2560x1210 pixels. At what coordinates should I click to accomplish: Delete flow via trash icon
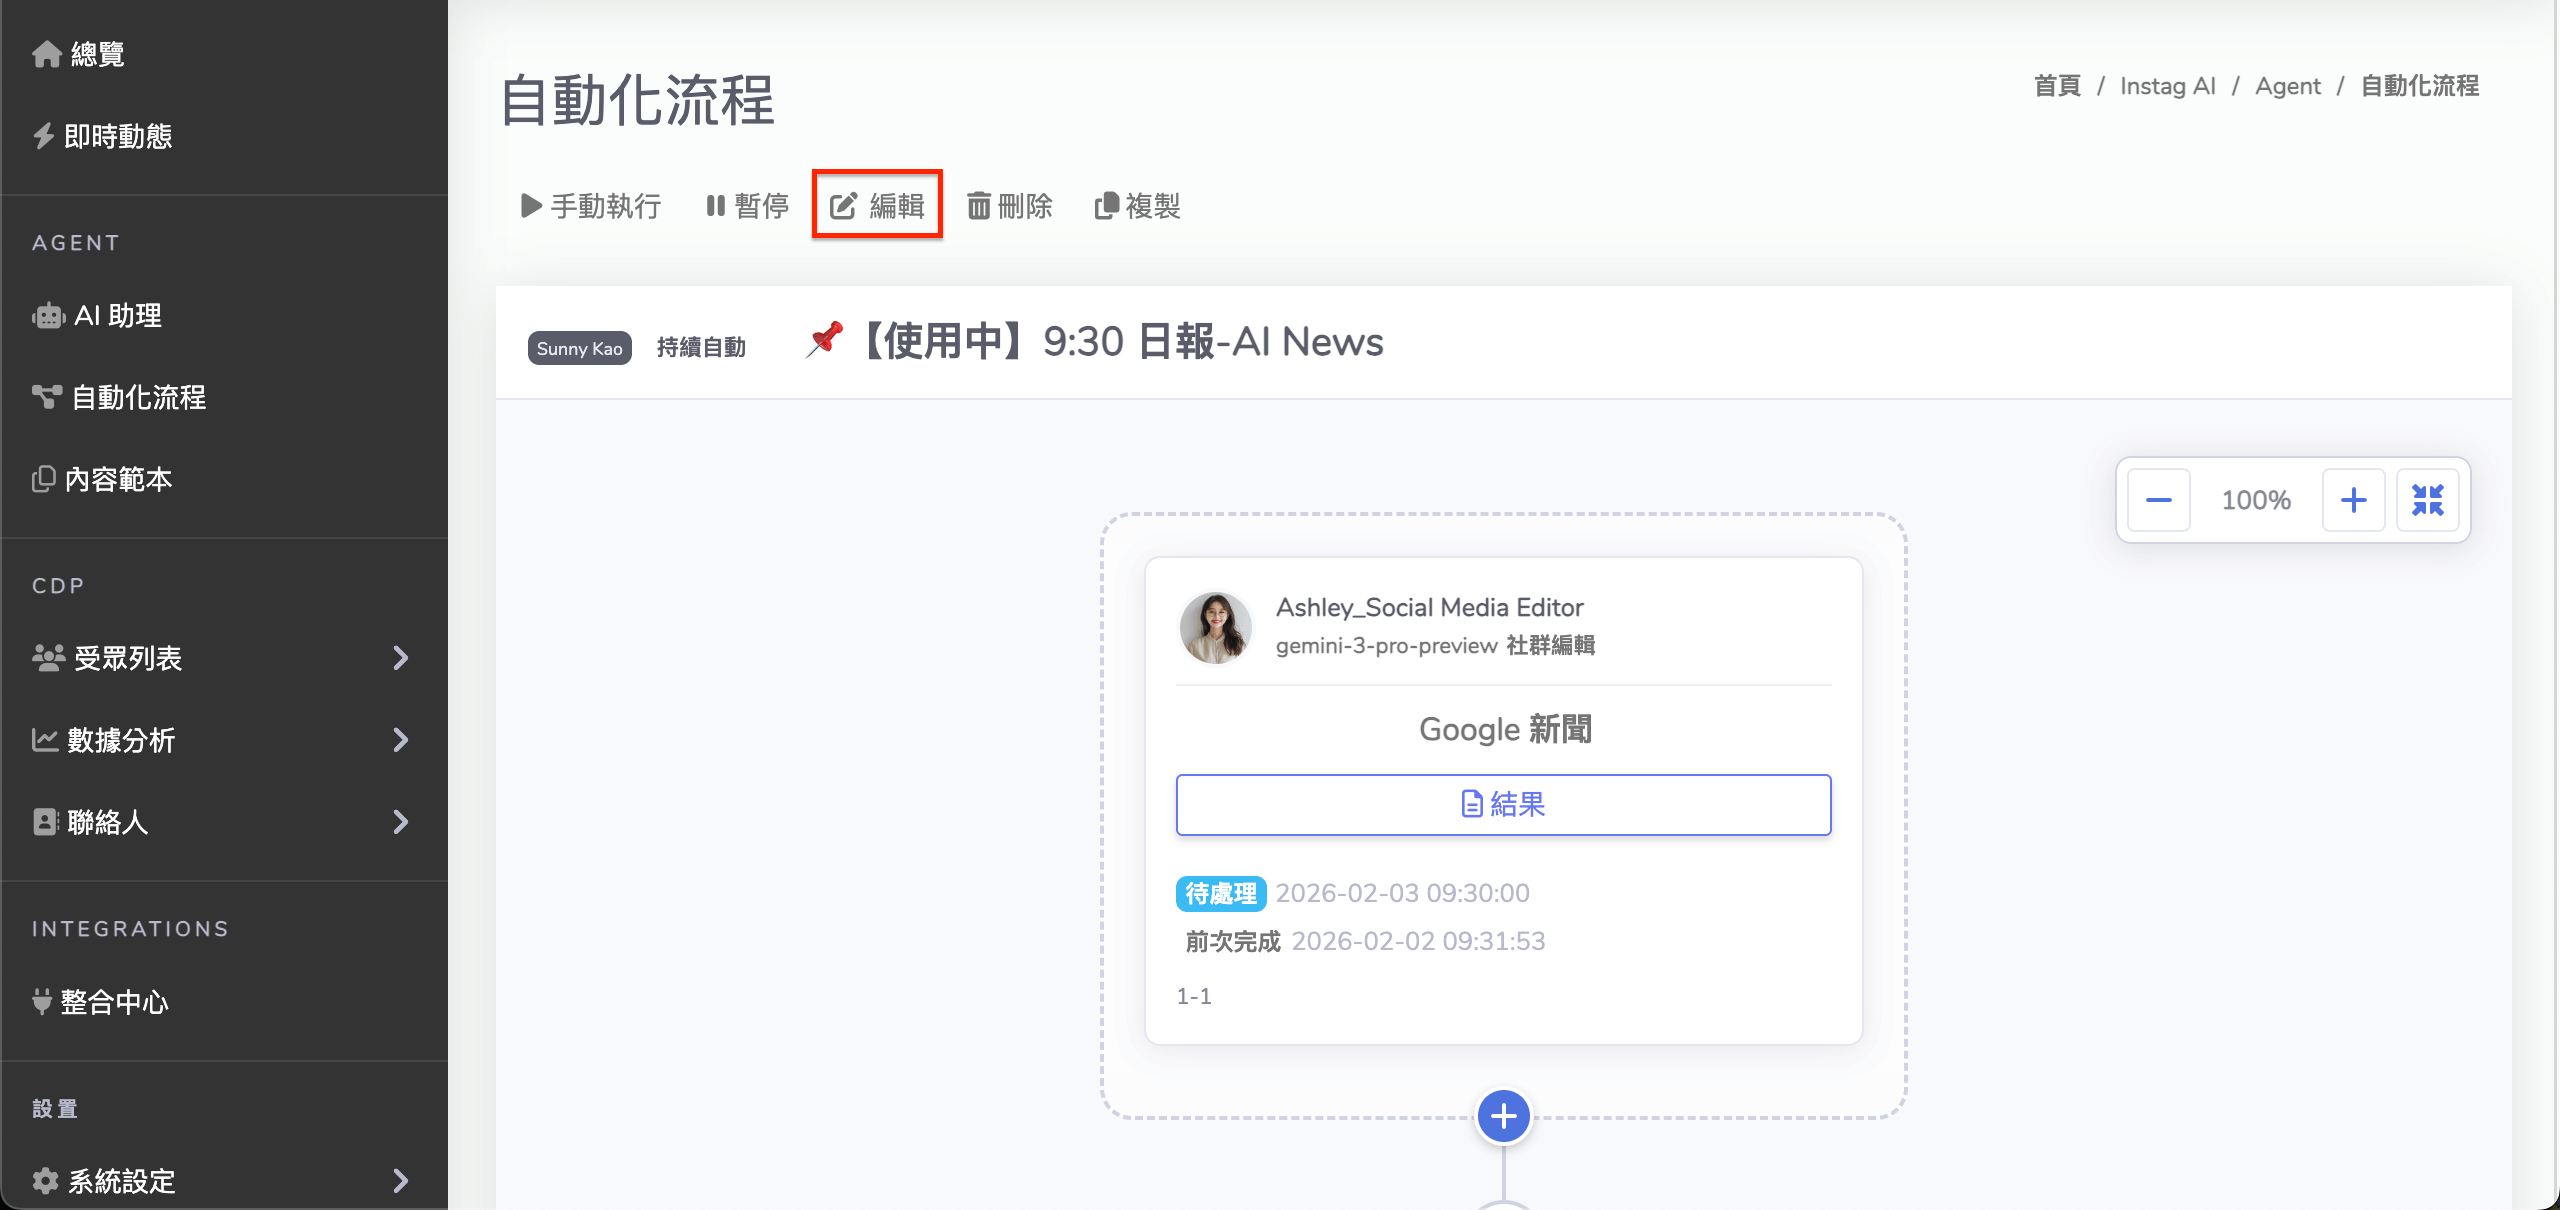coord(978,206)
